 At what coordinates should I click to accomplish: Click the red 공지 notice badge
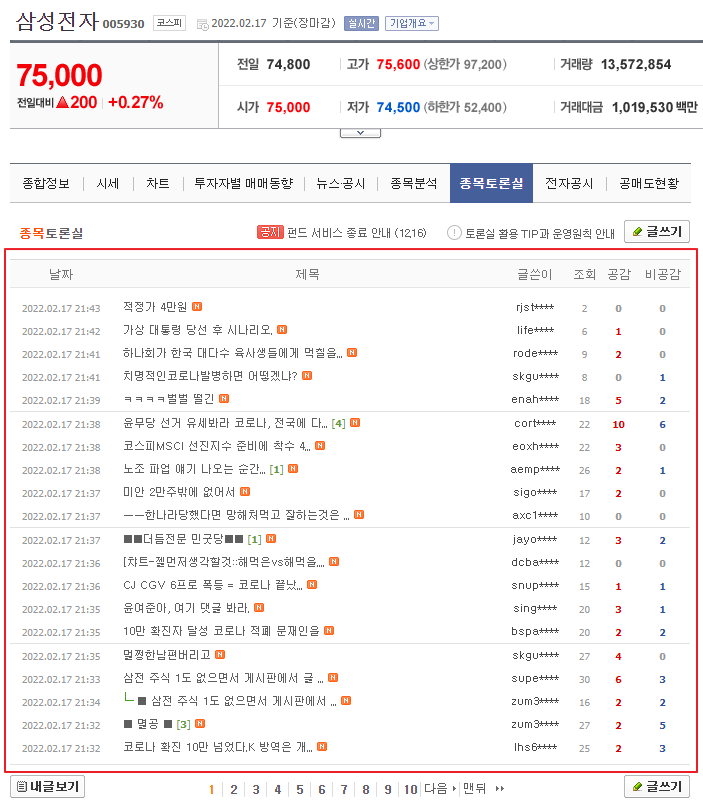pos(270,232)
